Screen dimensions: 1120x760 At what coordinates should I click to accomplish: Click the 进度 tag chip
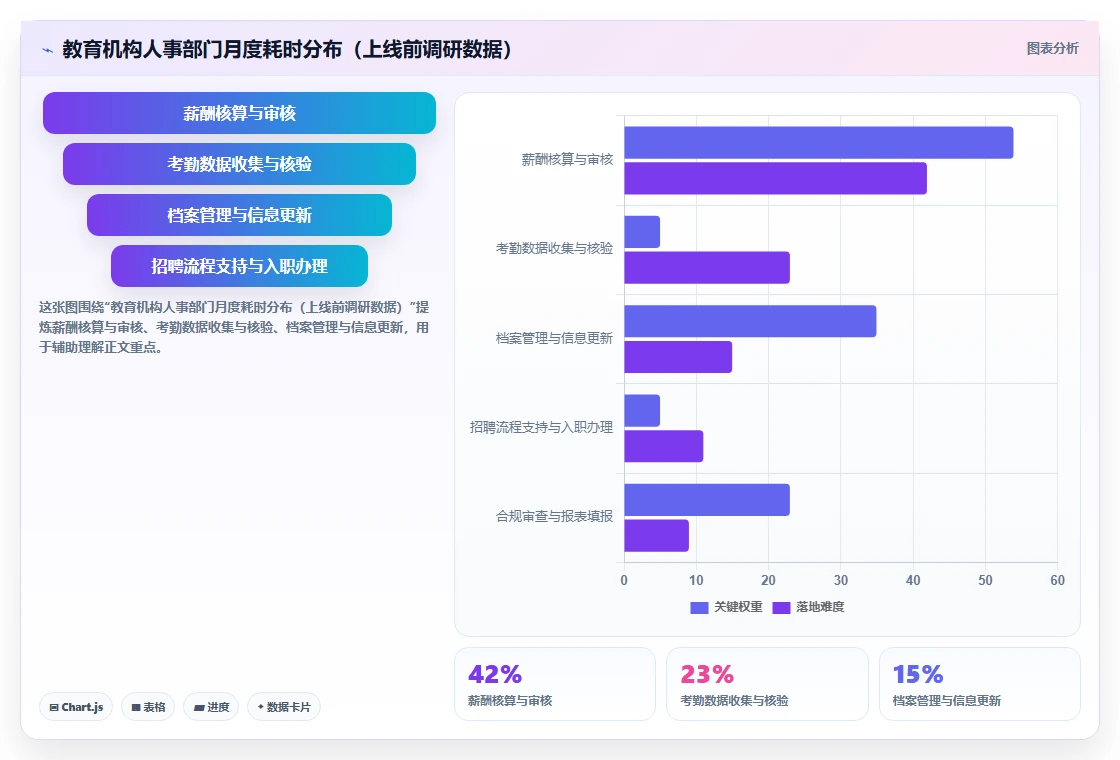pyautogui.click(x=211, y=707)
